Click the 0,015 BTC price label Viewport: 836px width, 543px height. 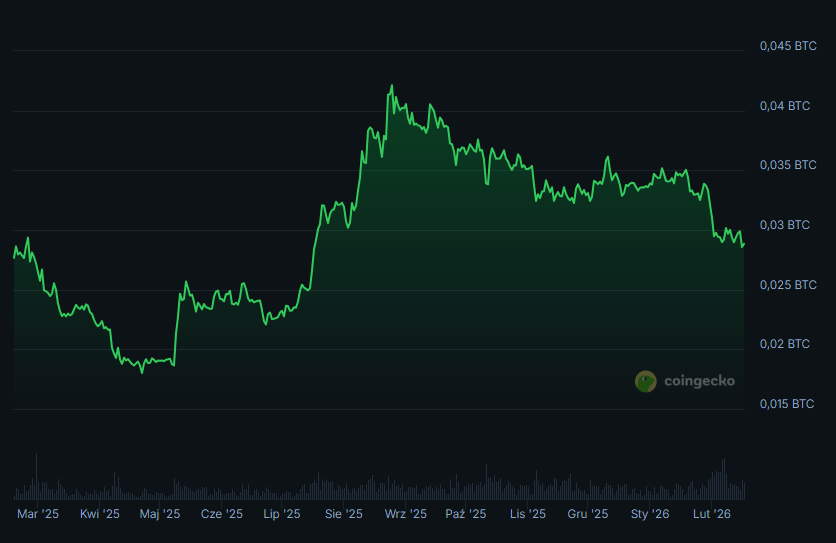(x=788, y=404)
